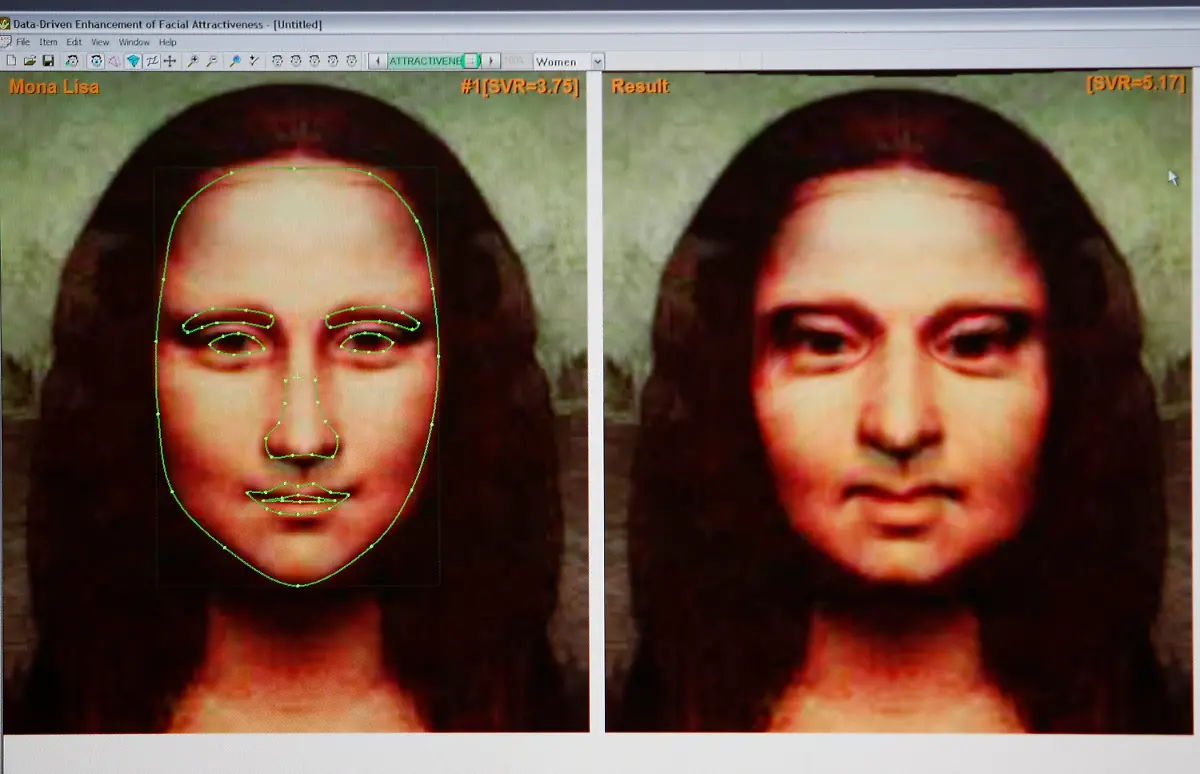
Task: Toggle the curve outline tool button
Action: [152, 61]
